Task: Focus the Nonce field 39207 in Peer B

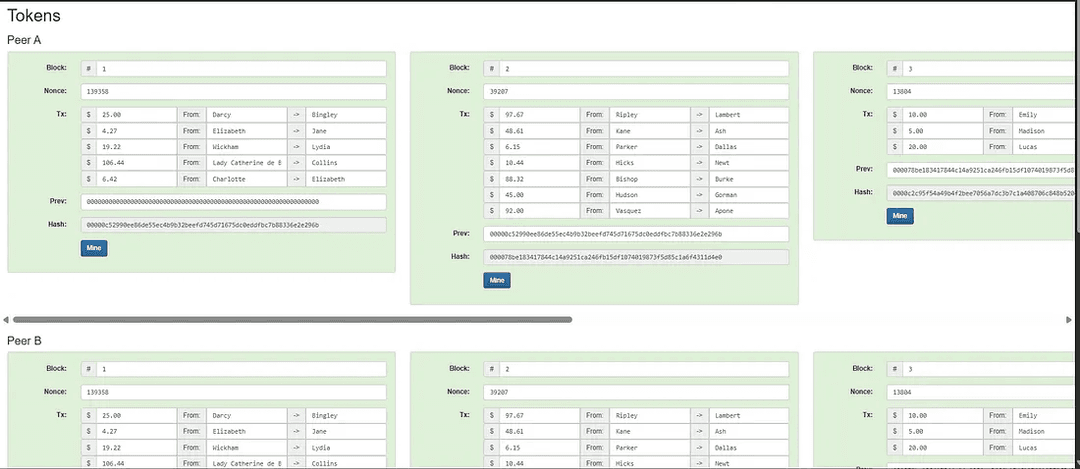Action: [636, 392]
